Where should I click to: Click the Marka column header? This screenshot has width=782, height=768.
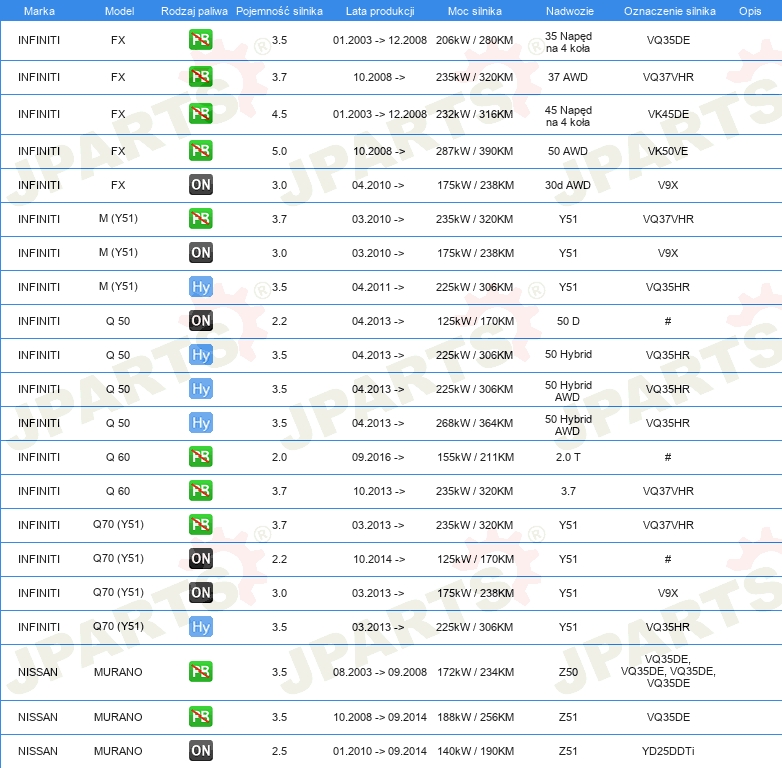39,11
